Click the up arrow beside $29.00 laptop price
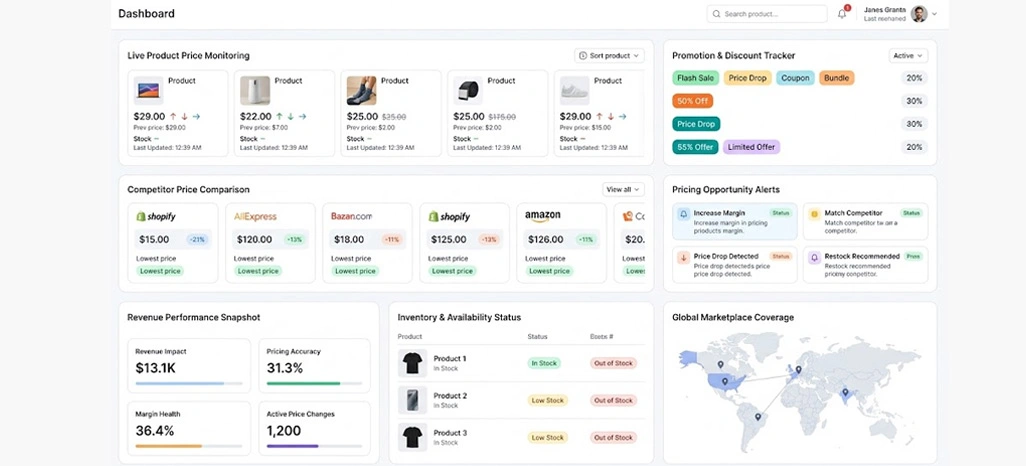The width and height of the screenshot is (1026, 466). tap(173, 116)
